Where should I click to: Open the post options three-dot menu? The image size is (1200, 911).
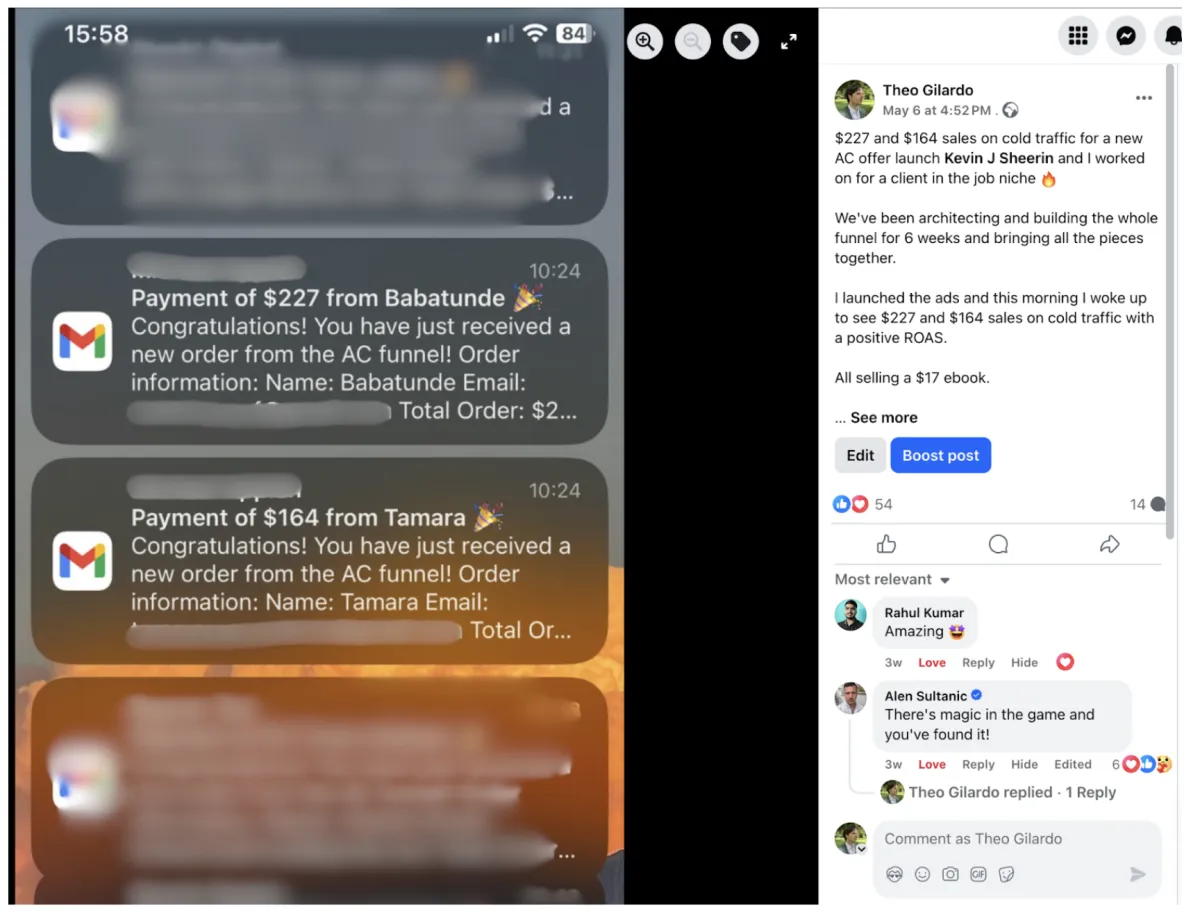[x=1144, y=98]
